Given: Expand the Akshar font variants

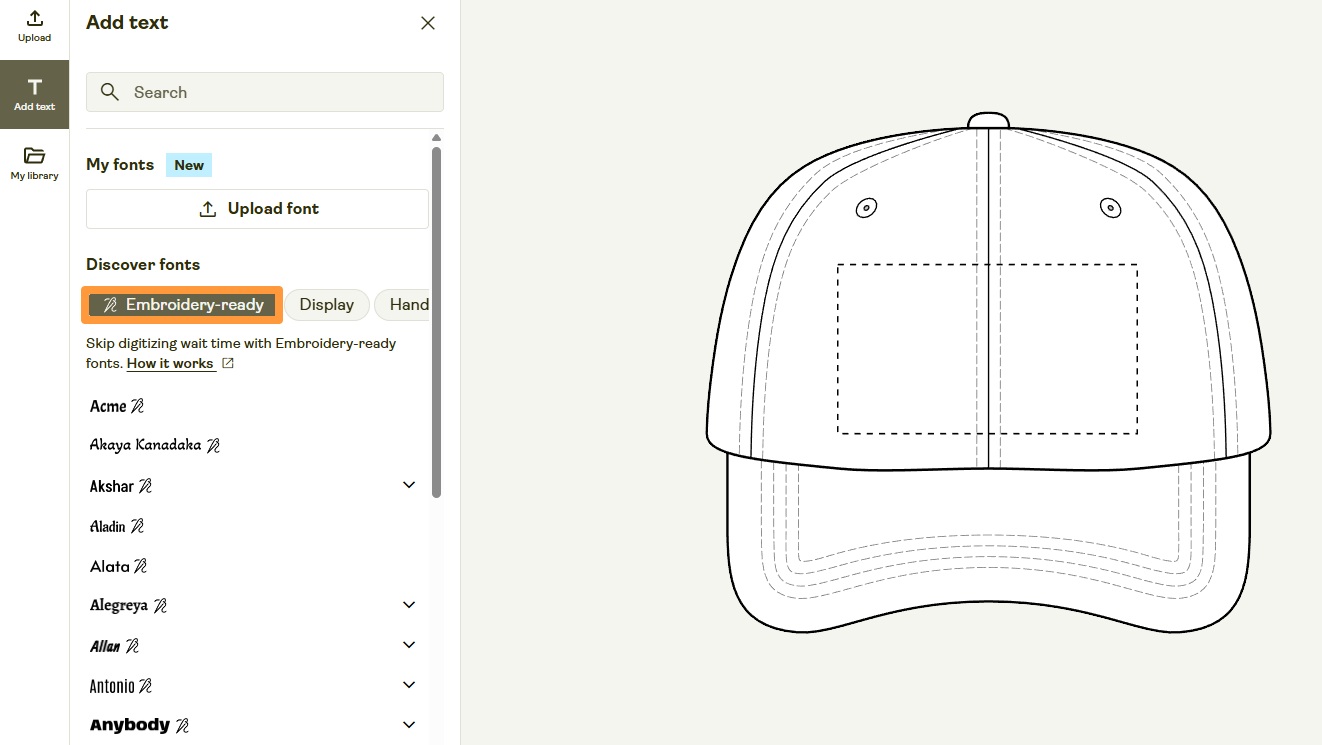Looking at the screenshot, I should click(409, 484).
